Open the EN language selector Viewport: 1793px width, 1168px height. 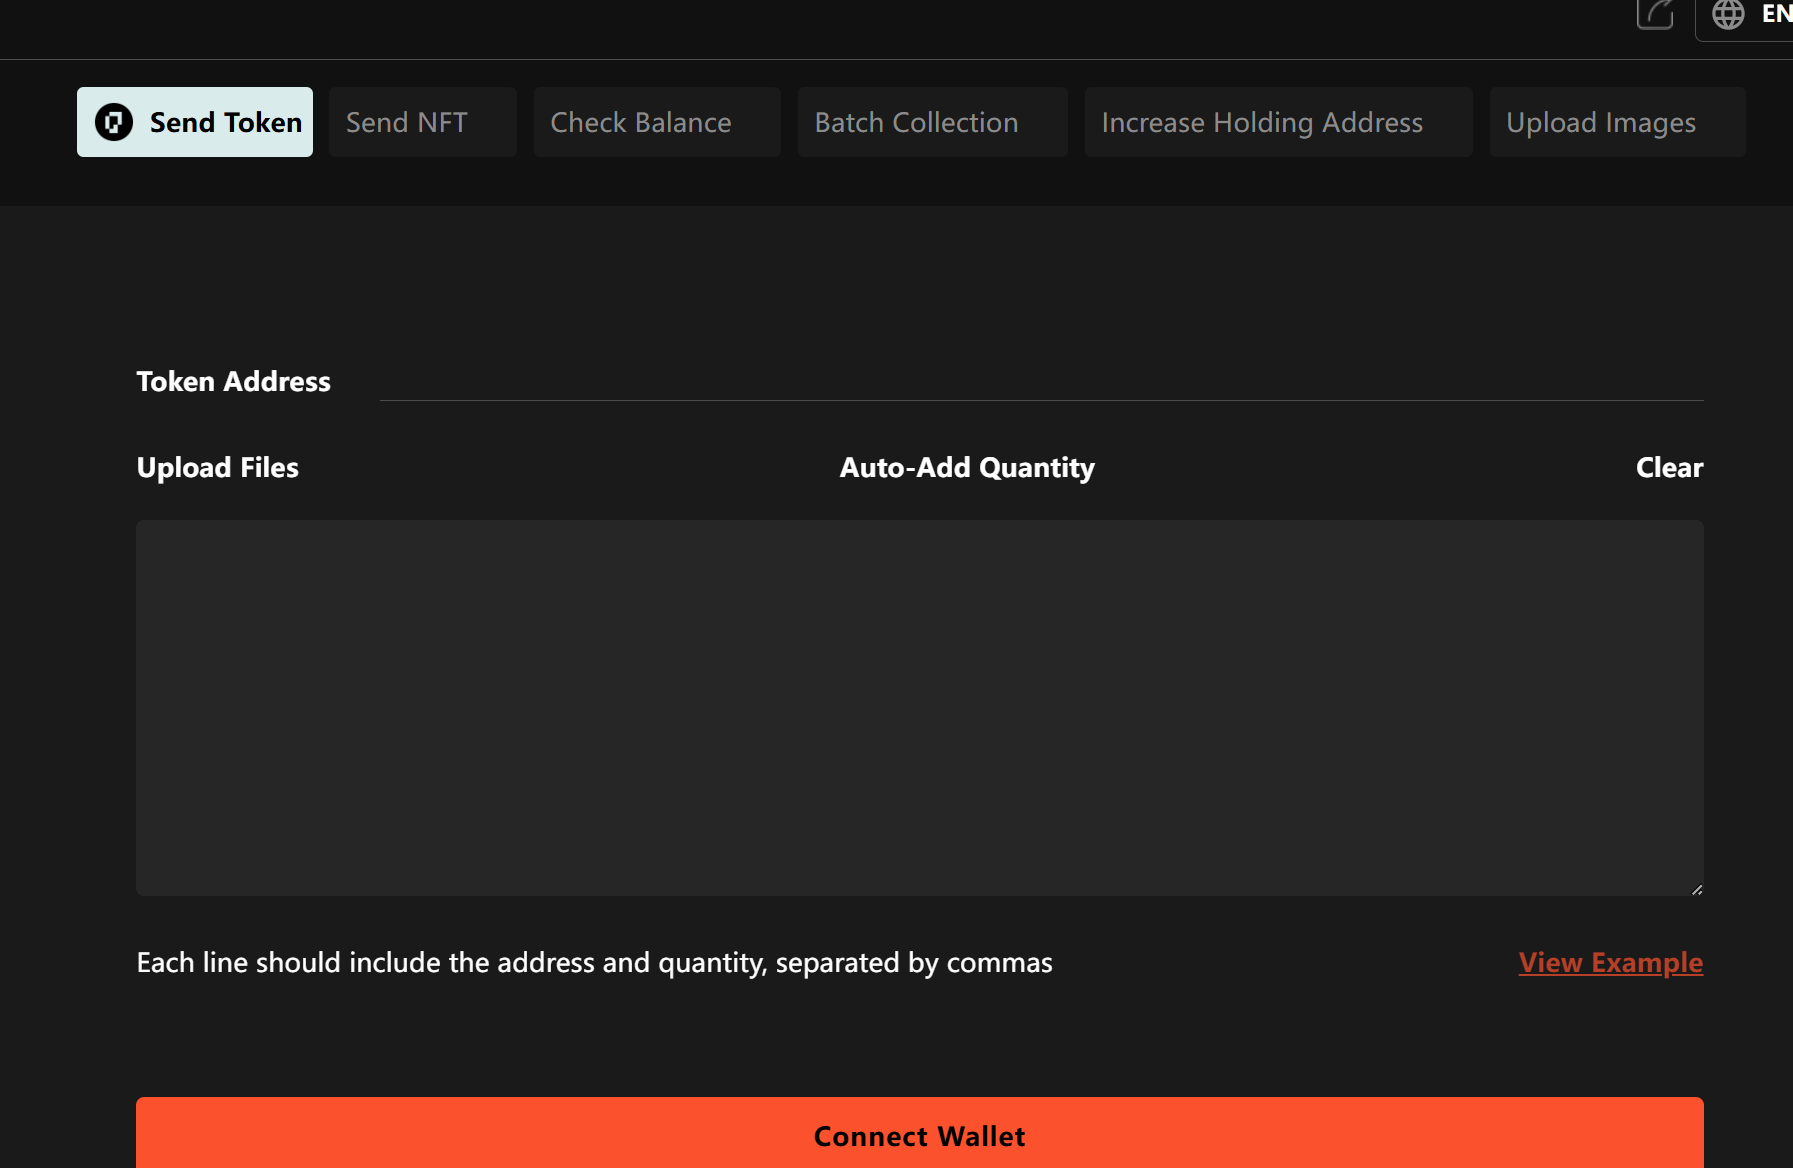click(1775, 14)
